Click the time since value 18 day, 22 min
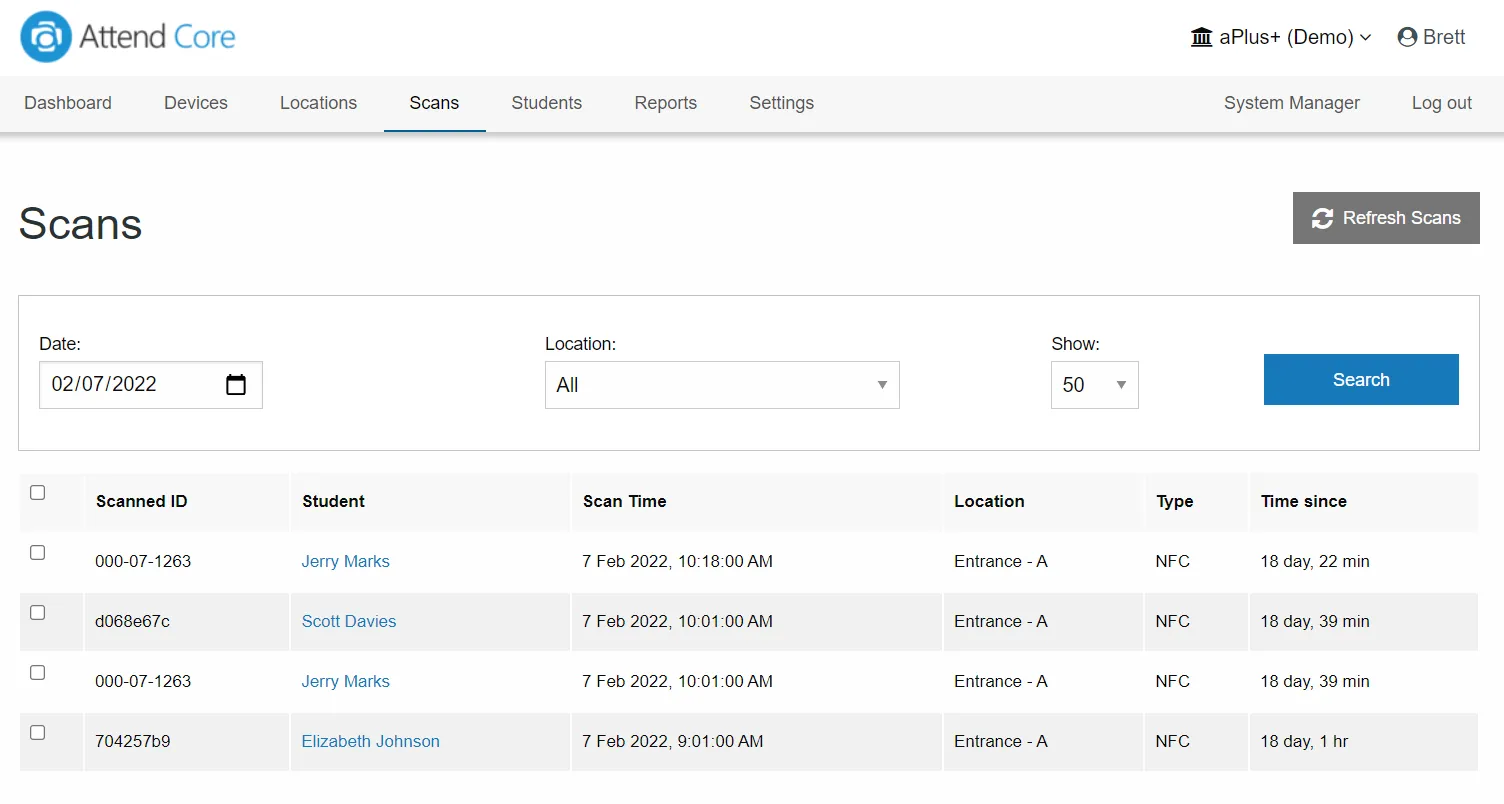Viewport: 1504px width, 804px height. click(1315, 561)
